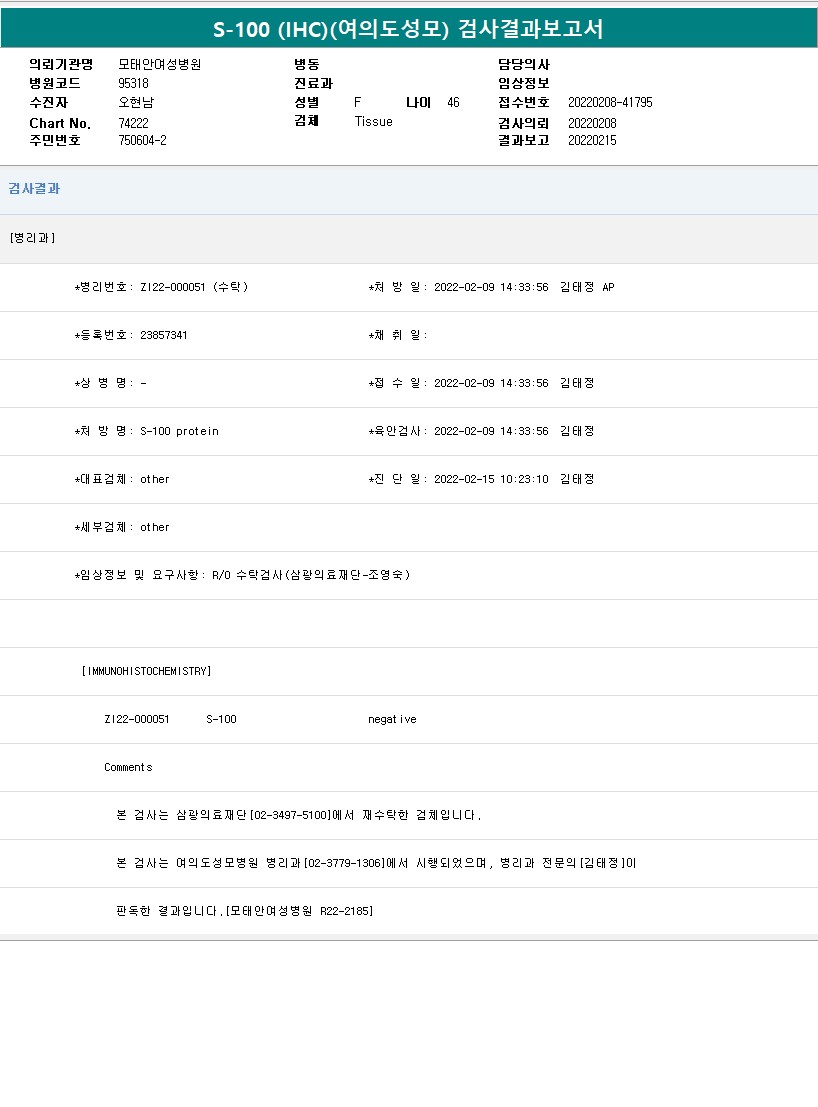Select the 처방명 S-100 protein text
This screenshot has height=1107, width=818.
179,431
